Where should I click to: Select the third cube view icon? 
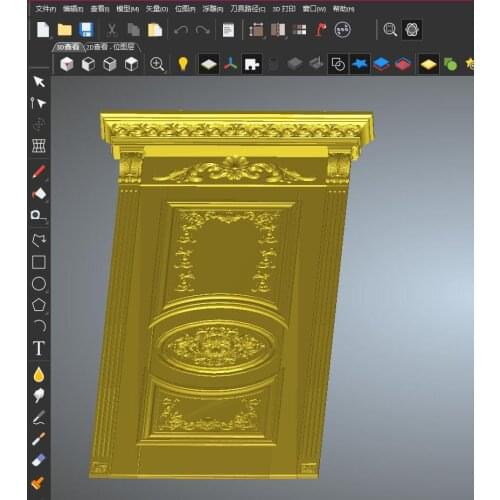(x=110, y=64)
